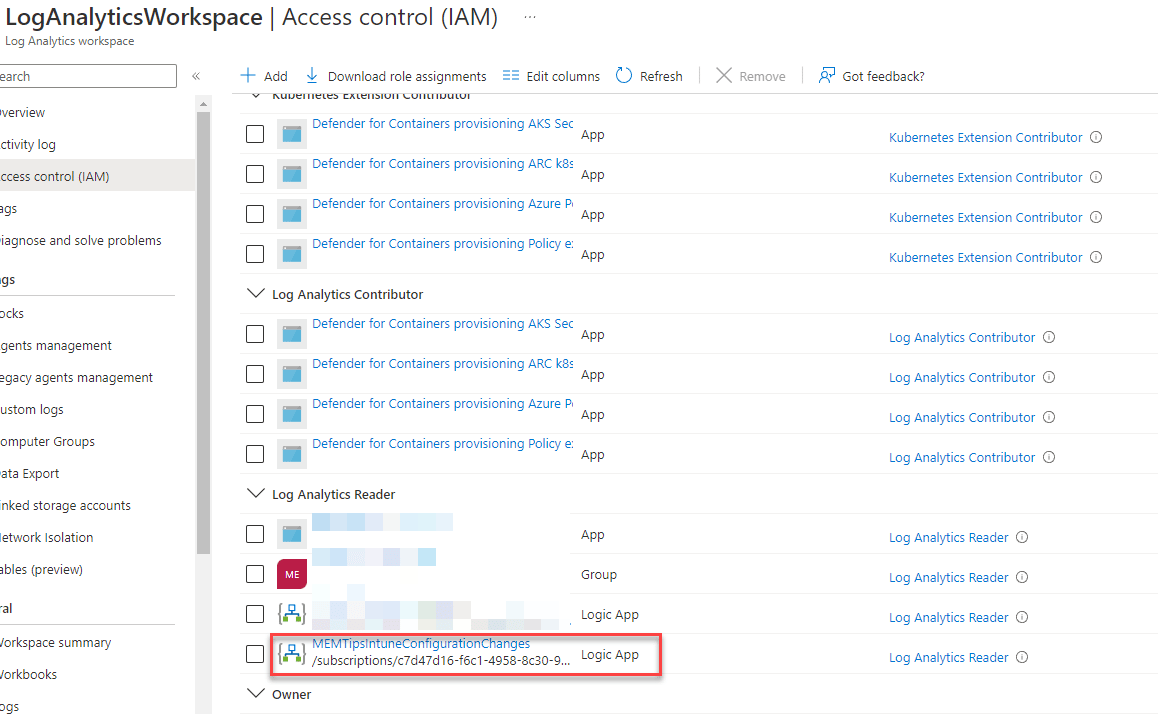Select the Group row checkbox under Log Analytics Reader

tap(255, 574)
